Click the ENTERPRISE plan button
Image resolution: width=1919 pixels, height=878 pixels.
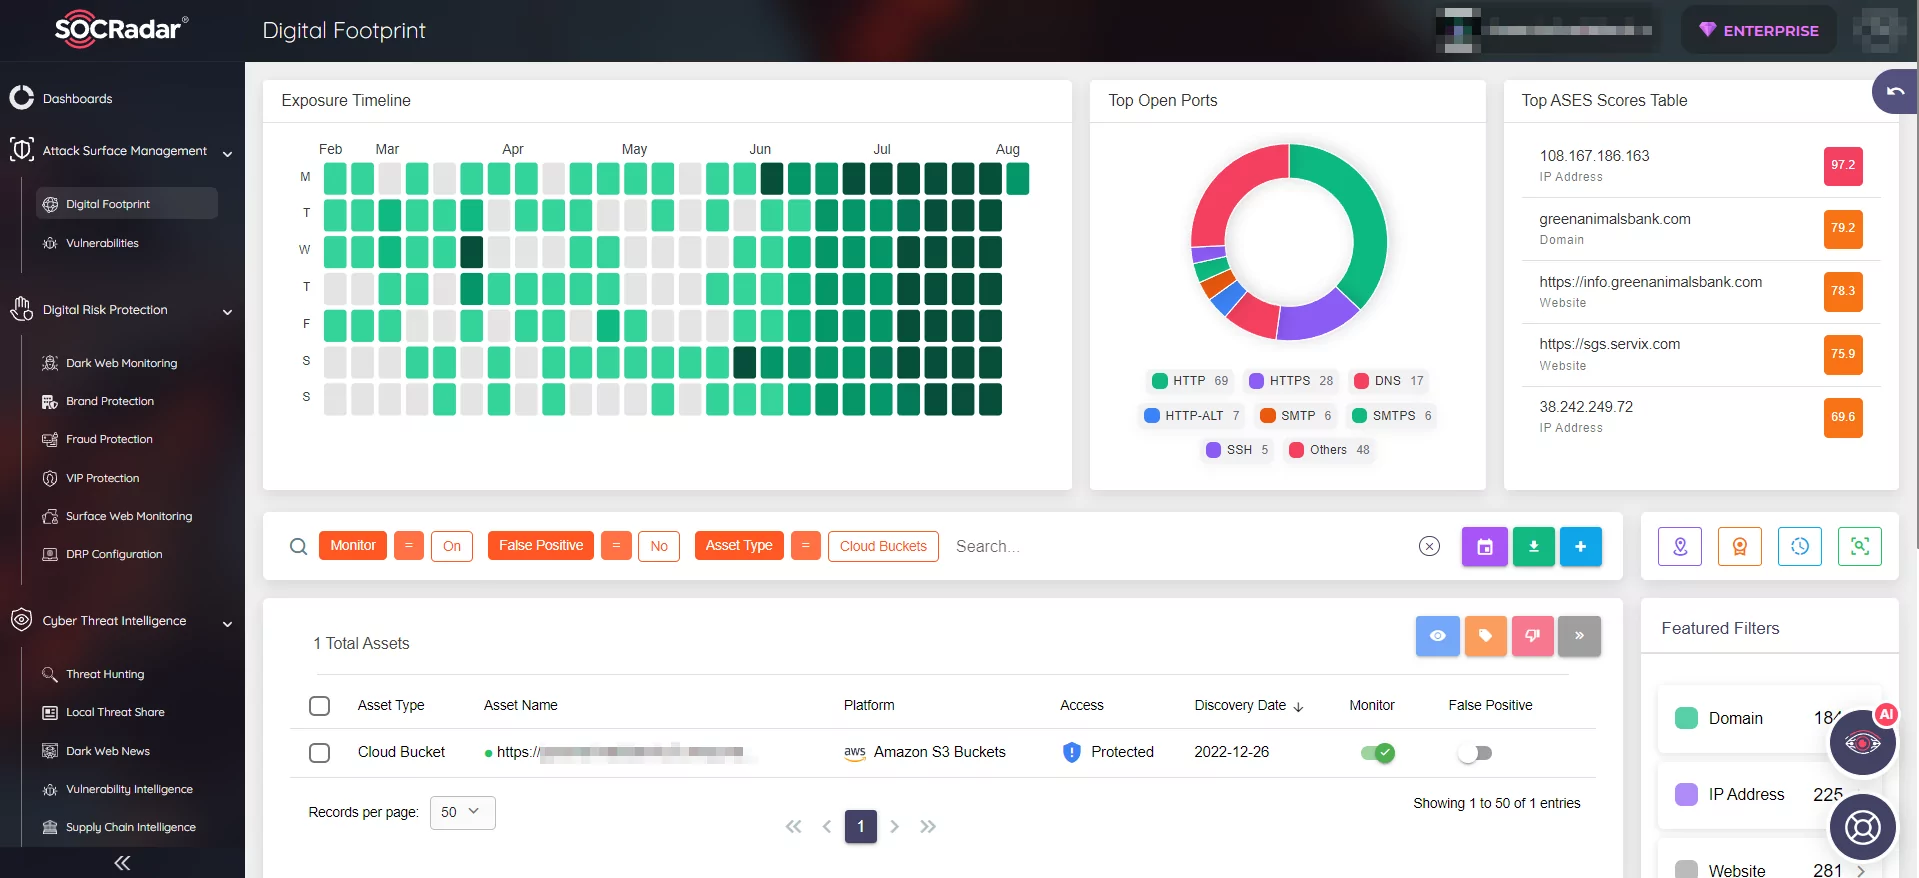1758,31
